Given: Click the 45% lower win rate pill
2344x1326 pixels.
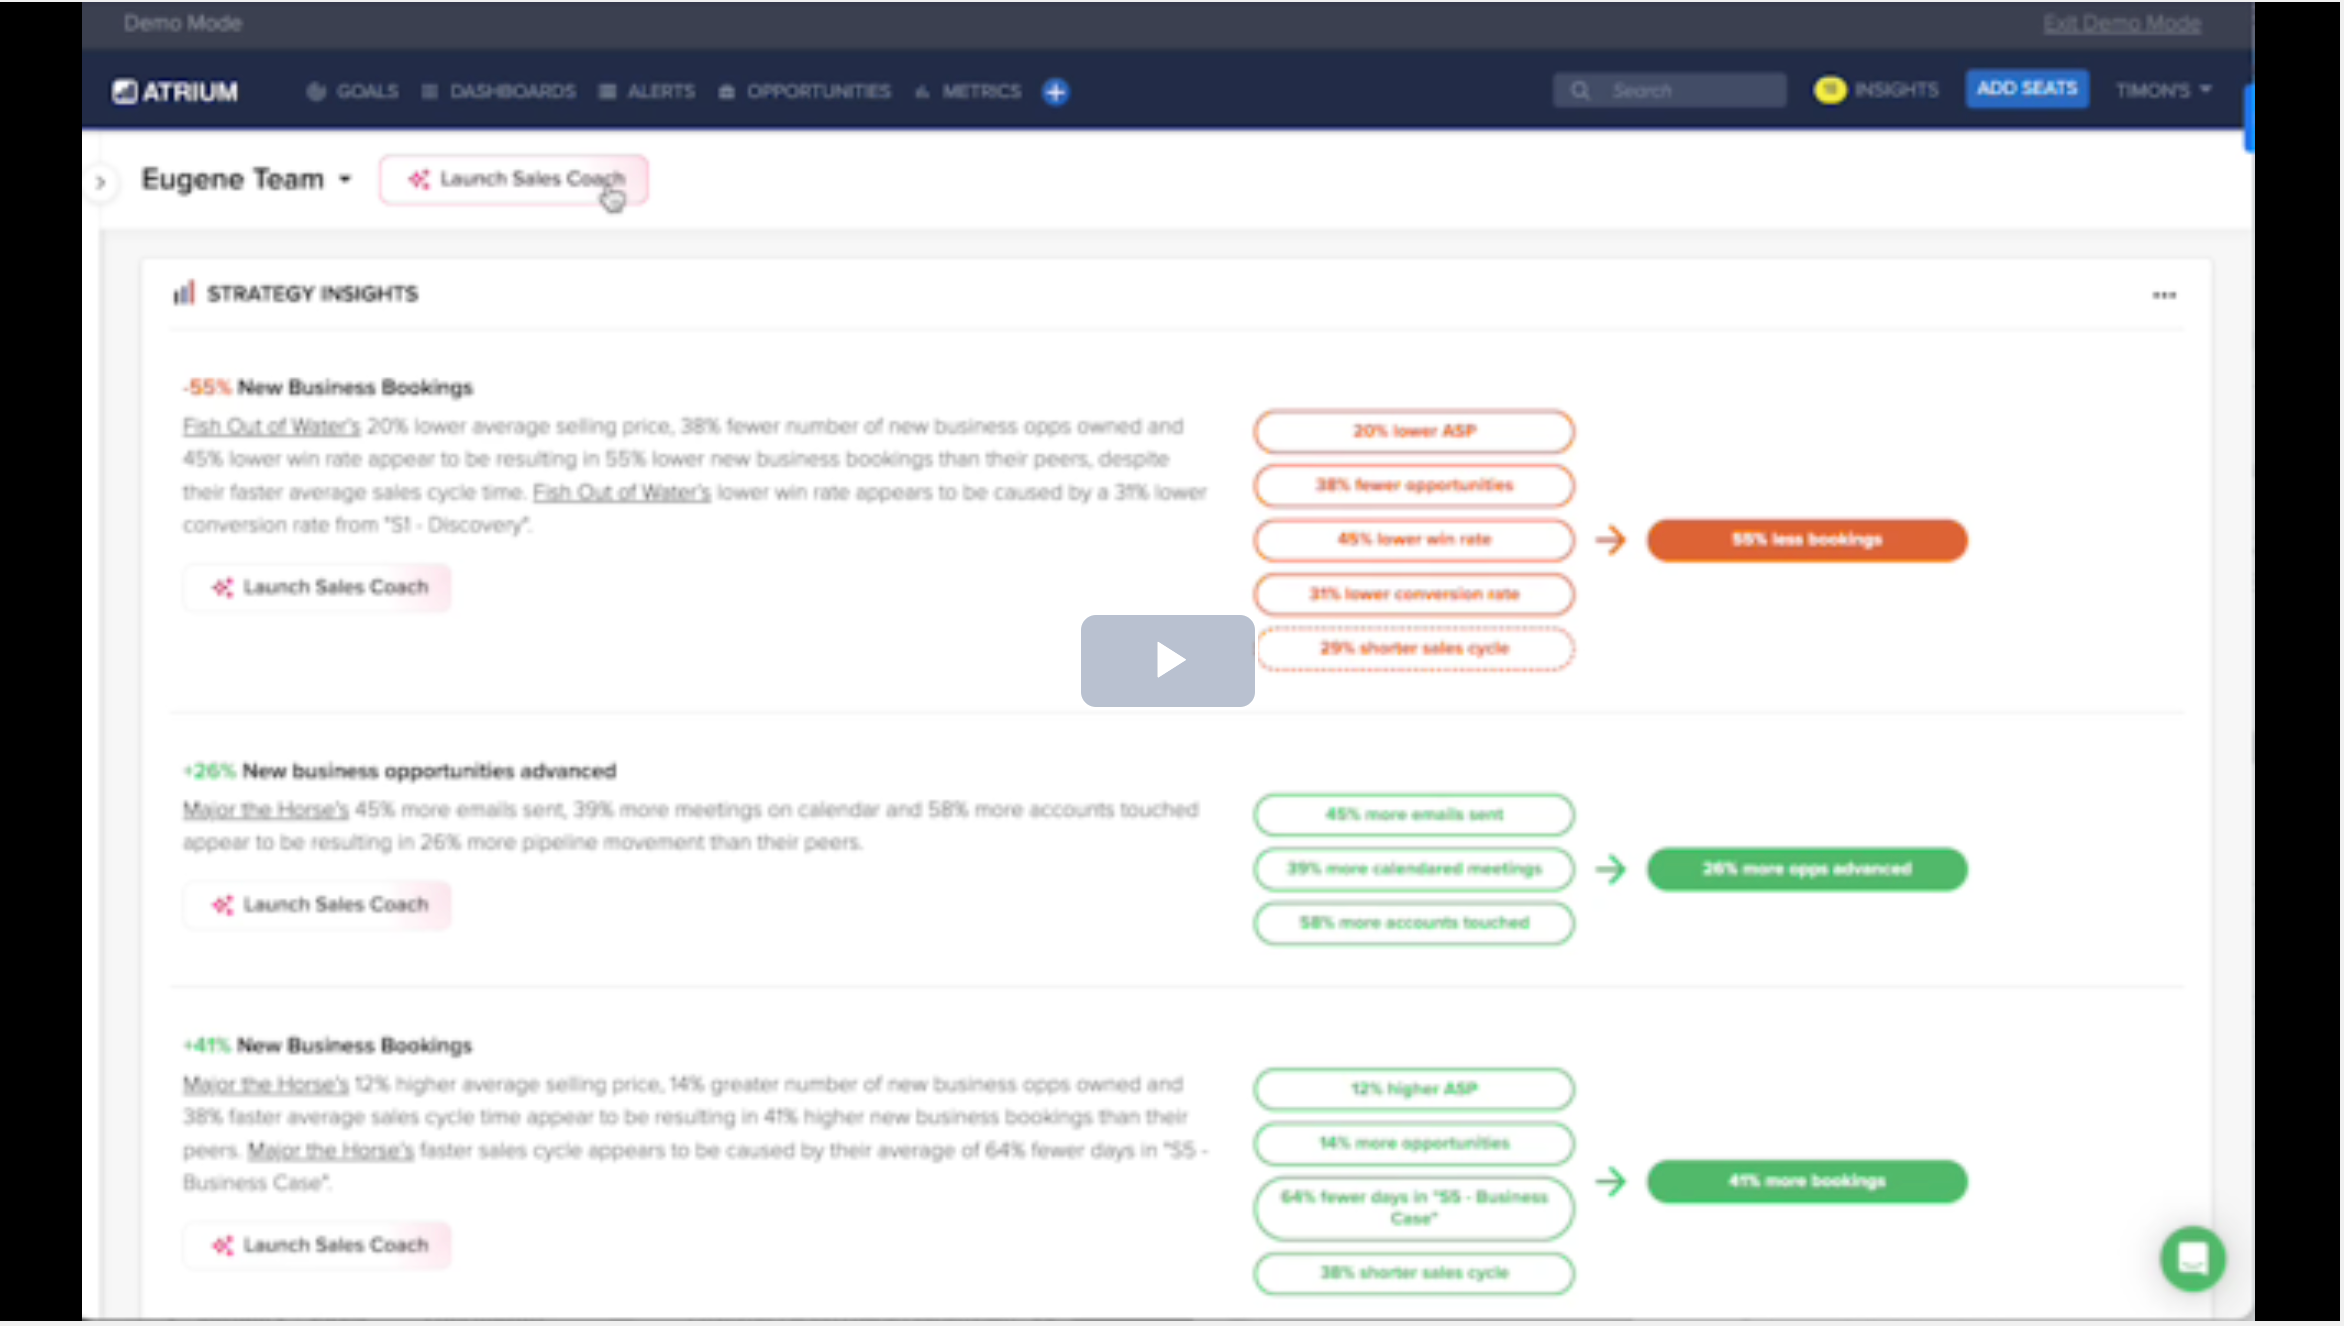Looking at the screenshot, I should tap(1414, 539).
